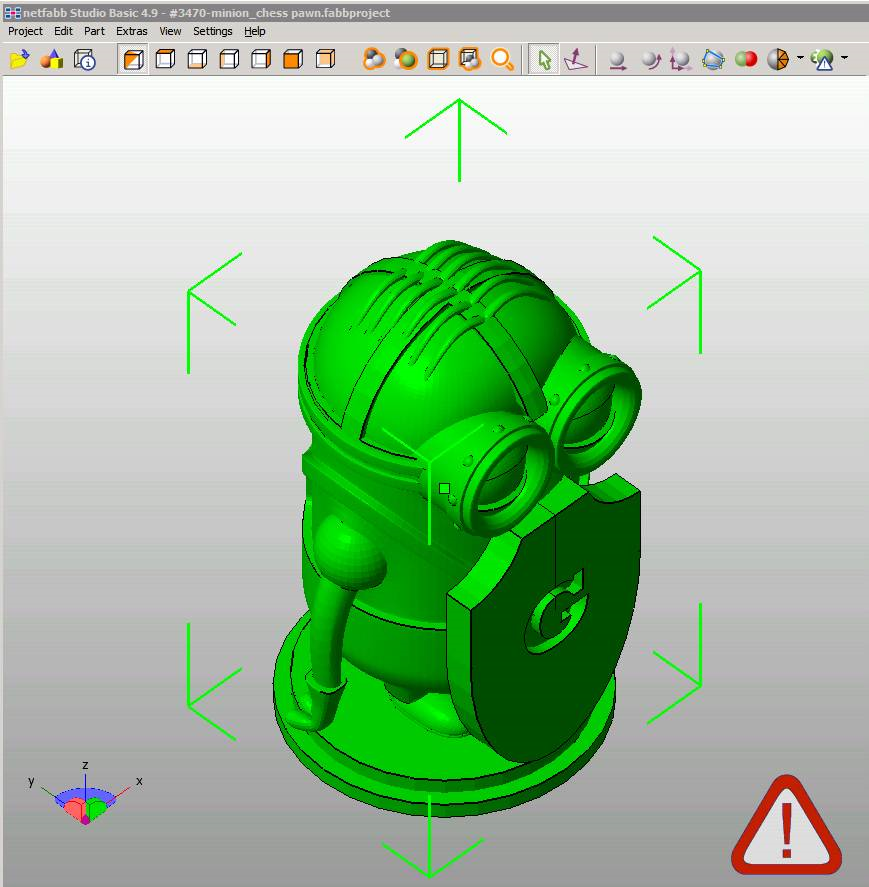Open an existing project file
Screen dimensions: 869x887
pos(20,58)
